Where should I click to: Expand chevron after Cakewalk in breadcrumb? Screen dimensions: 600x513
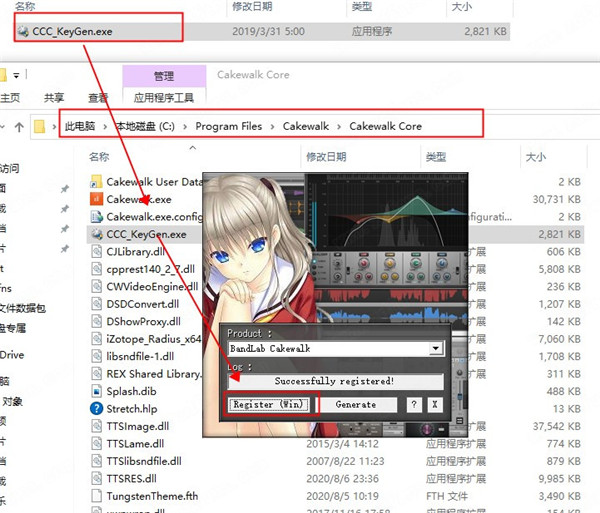339,127
